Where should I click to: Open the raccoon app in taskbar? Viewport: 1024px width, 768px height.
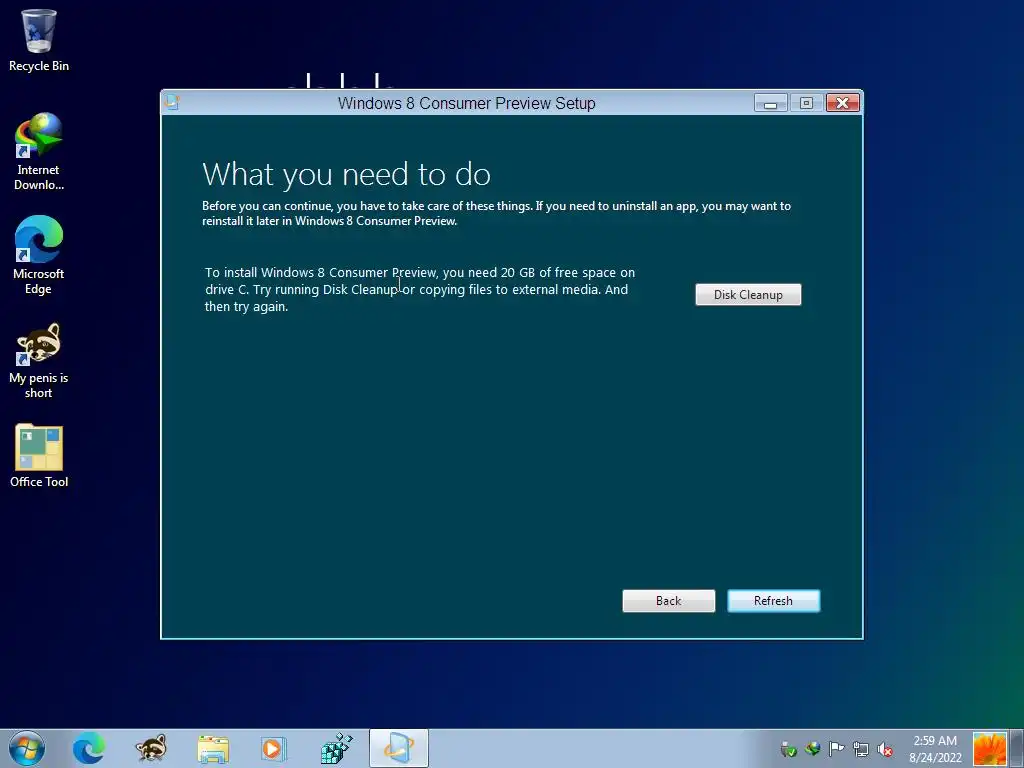click(151, 748)
